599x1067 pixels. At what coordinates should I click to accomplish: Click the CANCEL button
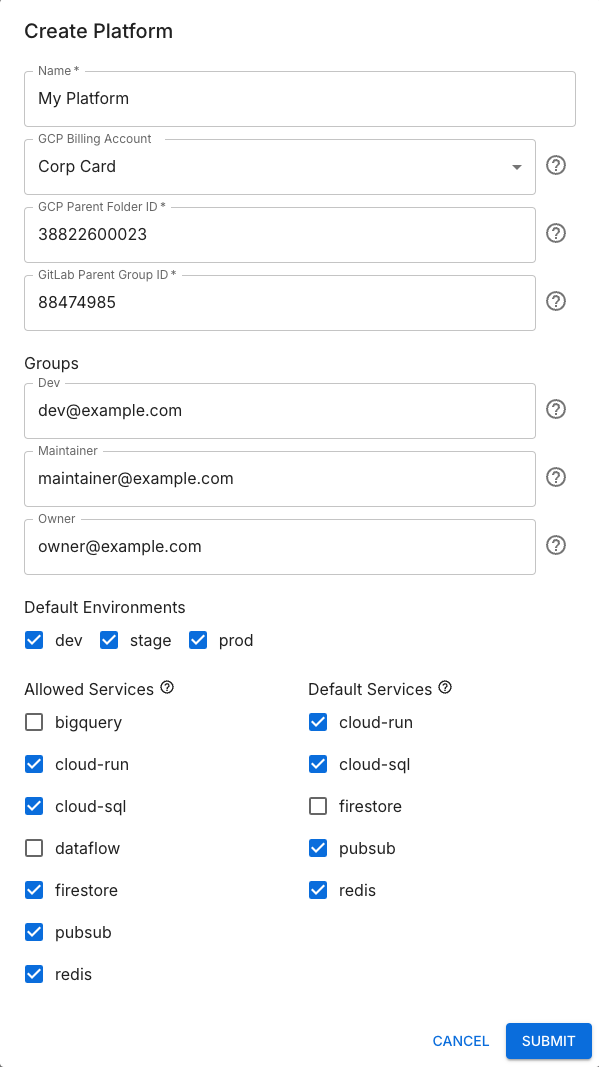[x=460, y=1041]
